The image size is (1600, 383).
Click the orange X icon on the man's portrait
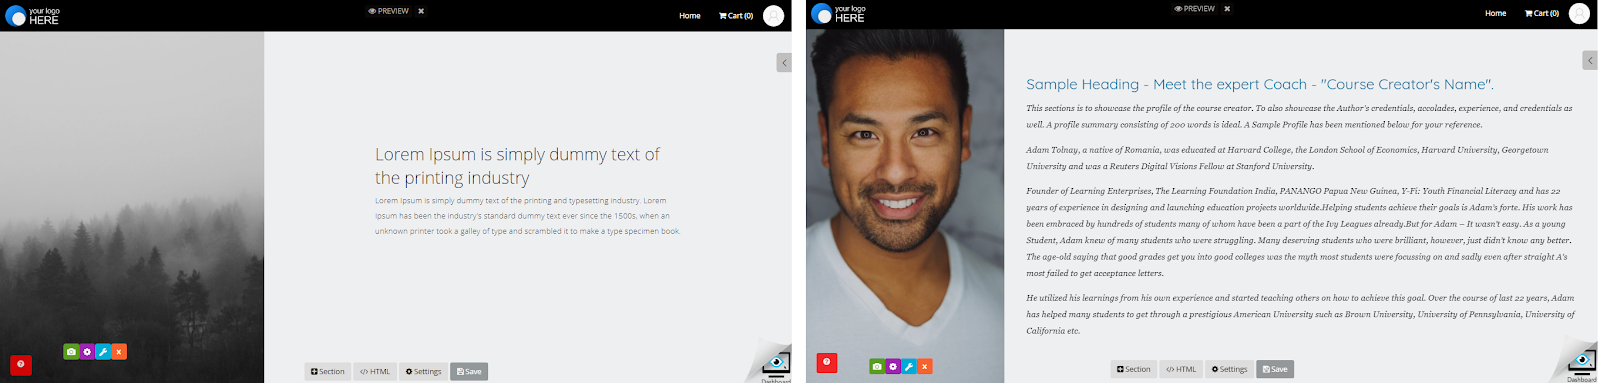925,367
